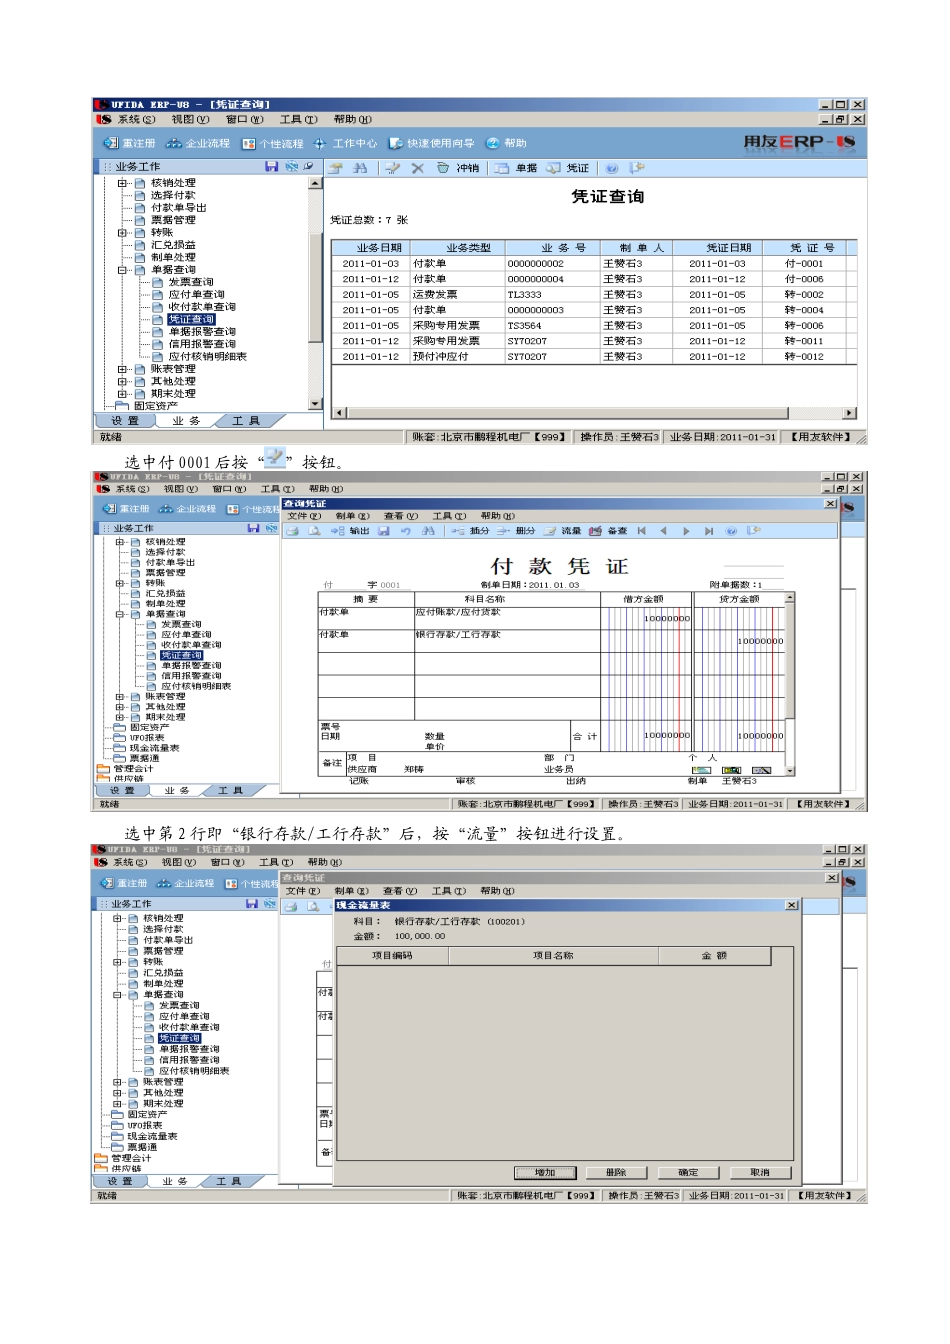The image size is (950, 1344).
Task: Open 查看(V) menu in 付款凭证 window
Action: pyautogui.click(x=401, y=516)
